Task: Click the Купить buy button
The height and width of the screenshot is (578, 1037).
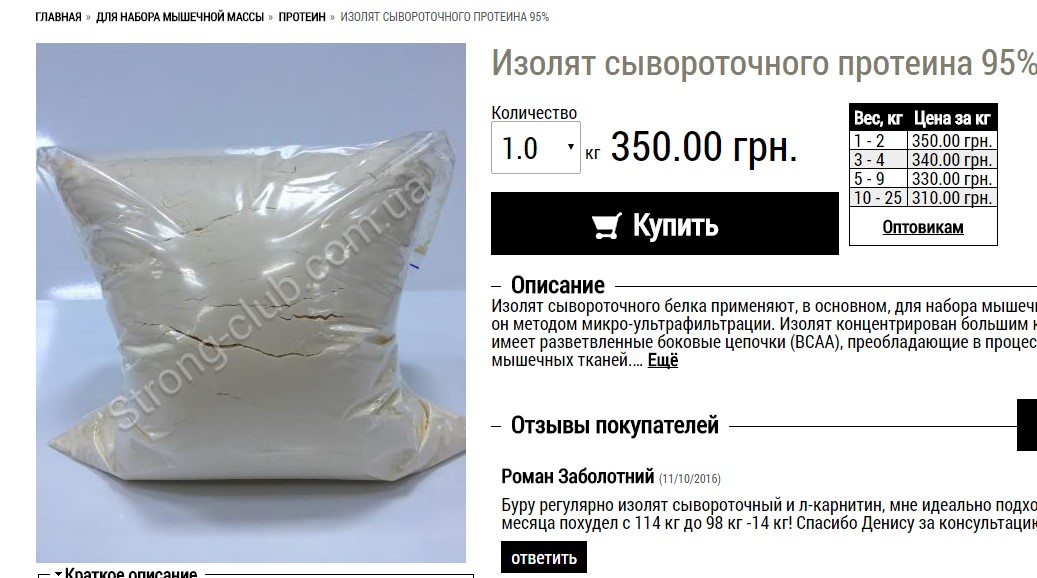Action: tap(665, 224)
